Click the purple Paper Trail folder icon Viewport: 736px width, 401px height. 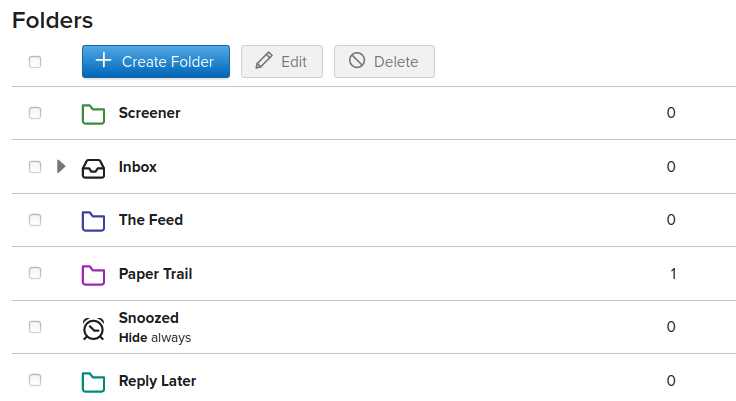pos(93,275)
